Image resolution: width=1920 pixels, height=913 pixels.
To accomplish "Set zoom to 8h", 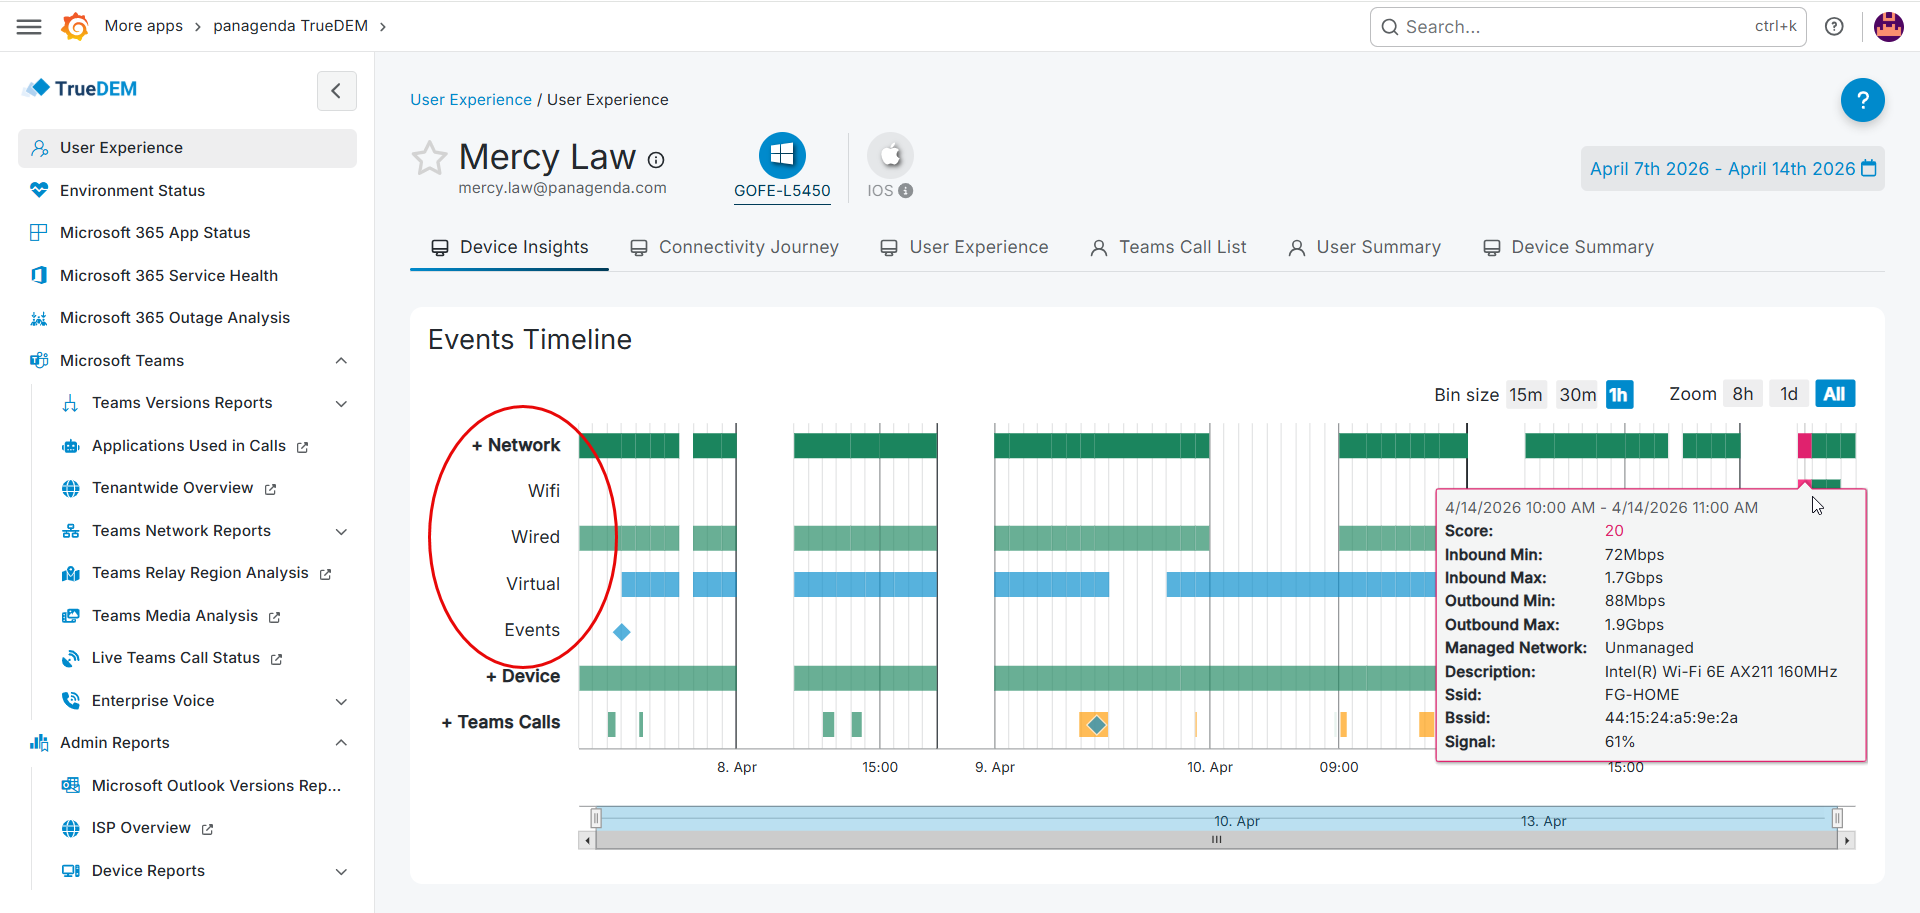I will click(1742, 394).
